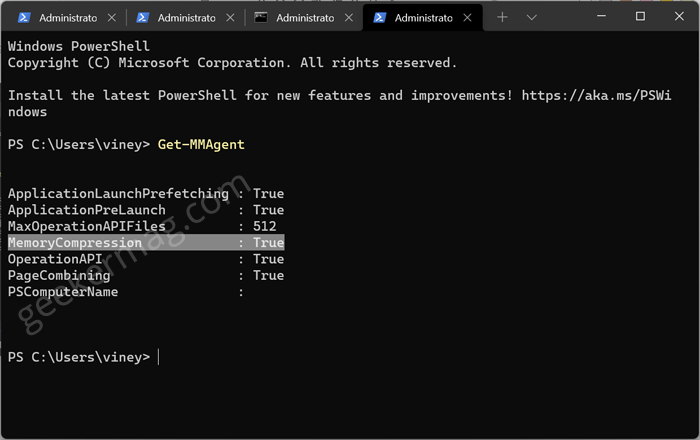Image resolution: width=700 pixels, height=440 pixels.
Task: Click PowerShell icon on first tab
Action: coord(24,17)
